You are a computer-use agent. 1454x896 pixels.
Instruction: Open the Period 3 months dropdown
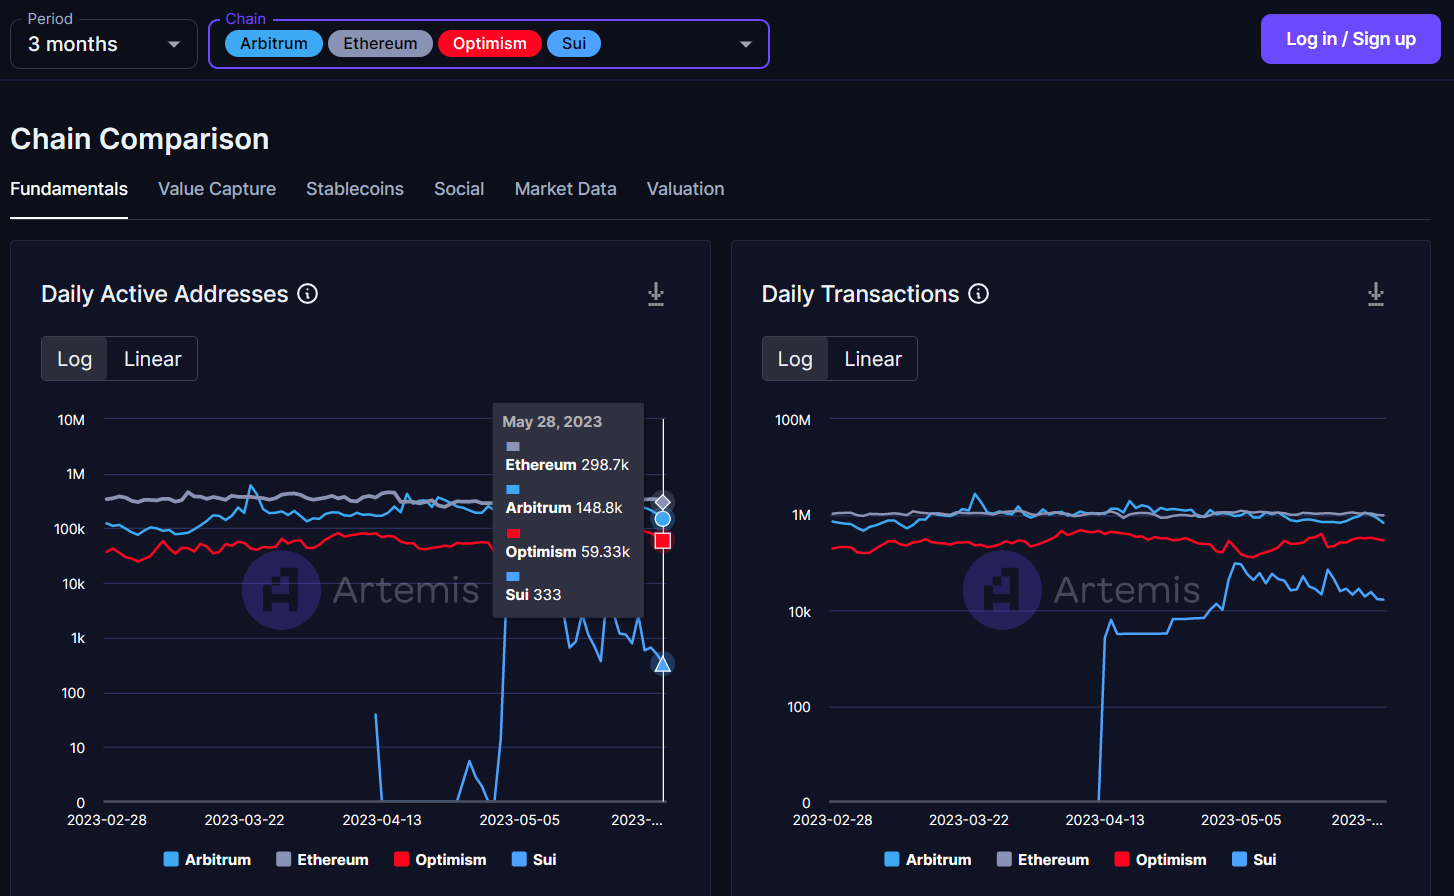(x=103, y=44)
